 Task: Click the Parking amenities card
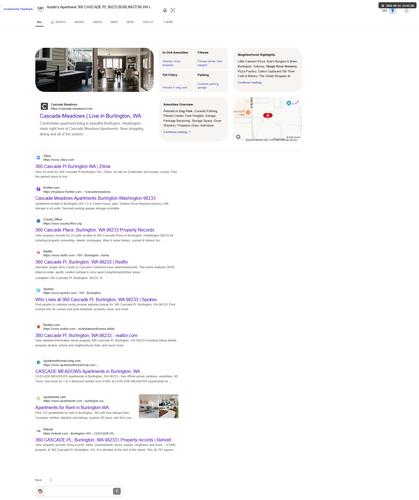coord(211,81)
